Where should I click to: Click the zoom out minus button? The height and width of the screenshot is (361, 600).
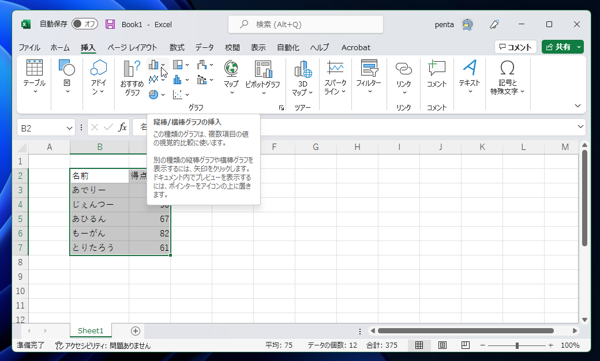tap(483, 345)
